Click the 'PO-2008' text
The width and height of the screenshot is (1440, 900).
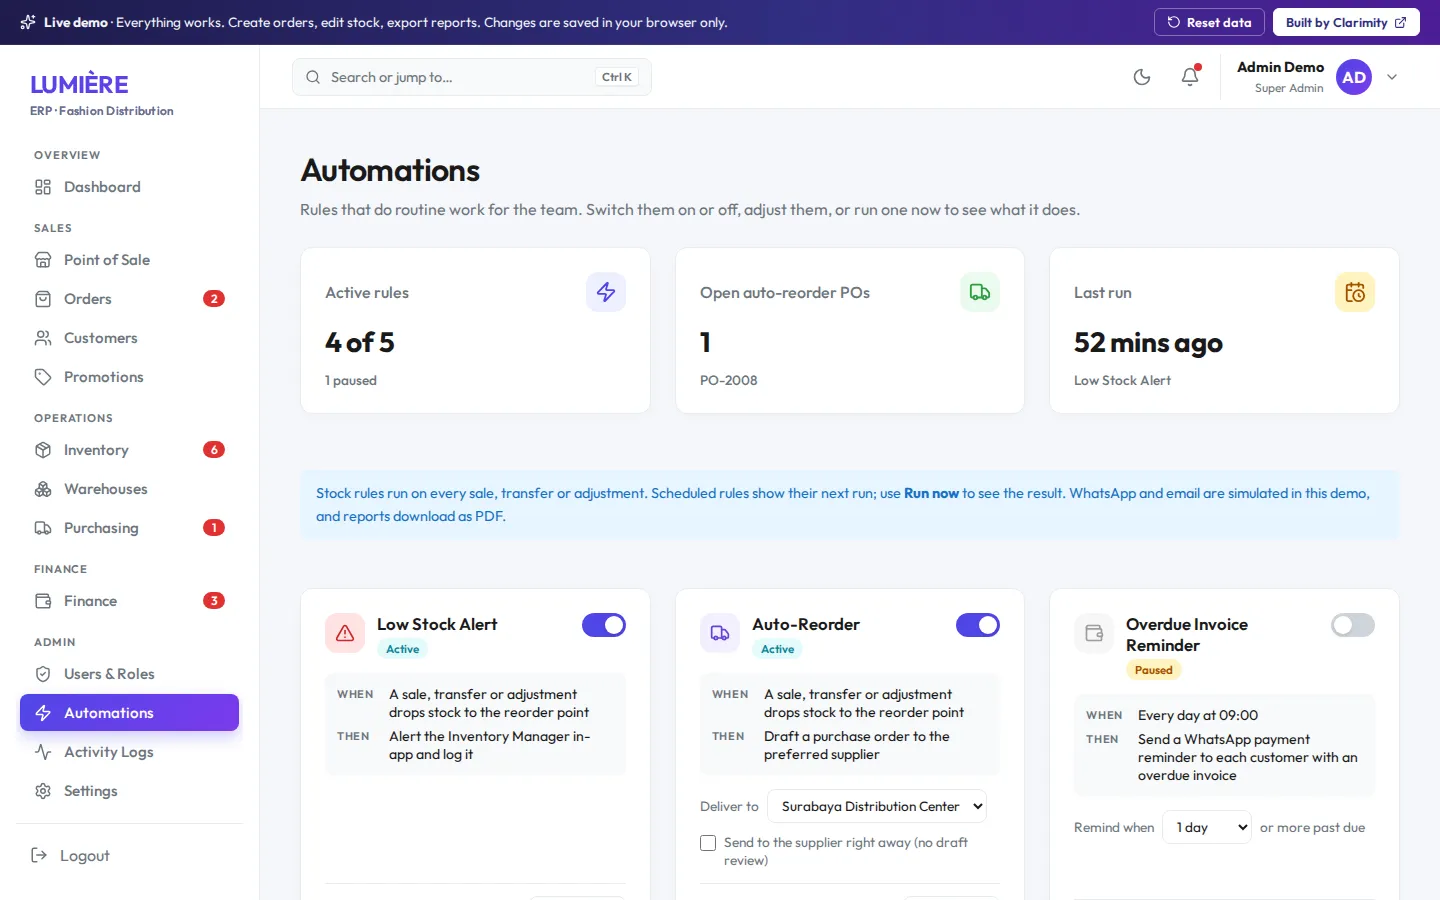[x=729, y=380]
